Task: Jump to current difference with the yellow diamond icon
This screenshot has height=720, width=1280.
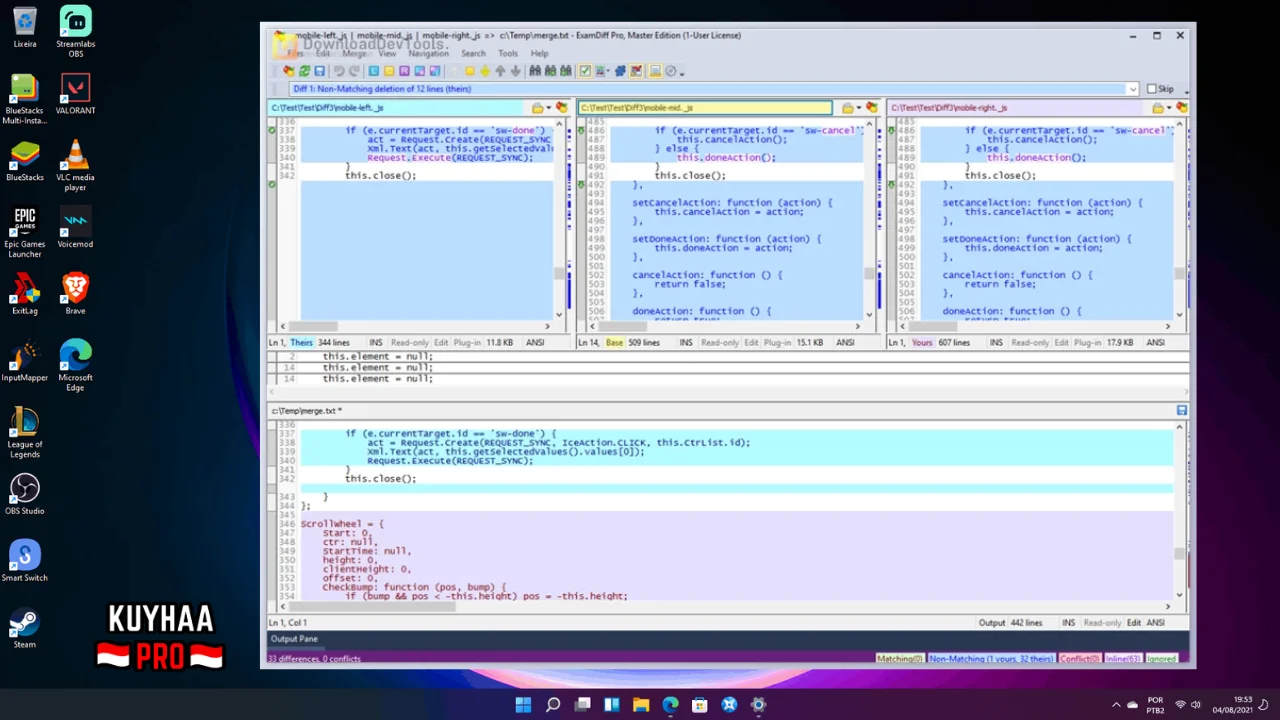Action: click(x=485, y=71)
